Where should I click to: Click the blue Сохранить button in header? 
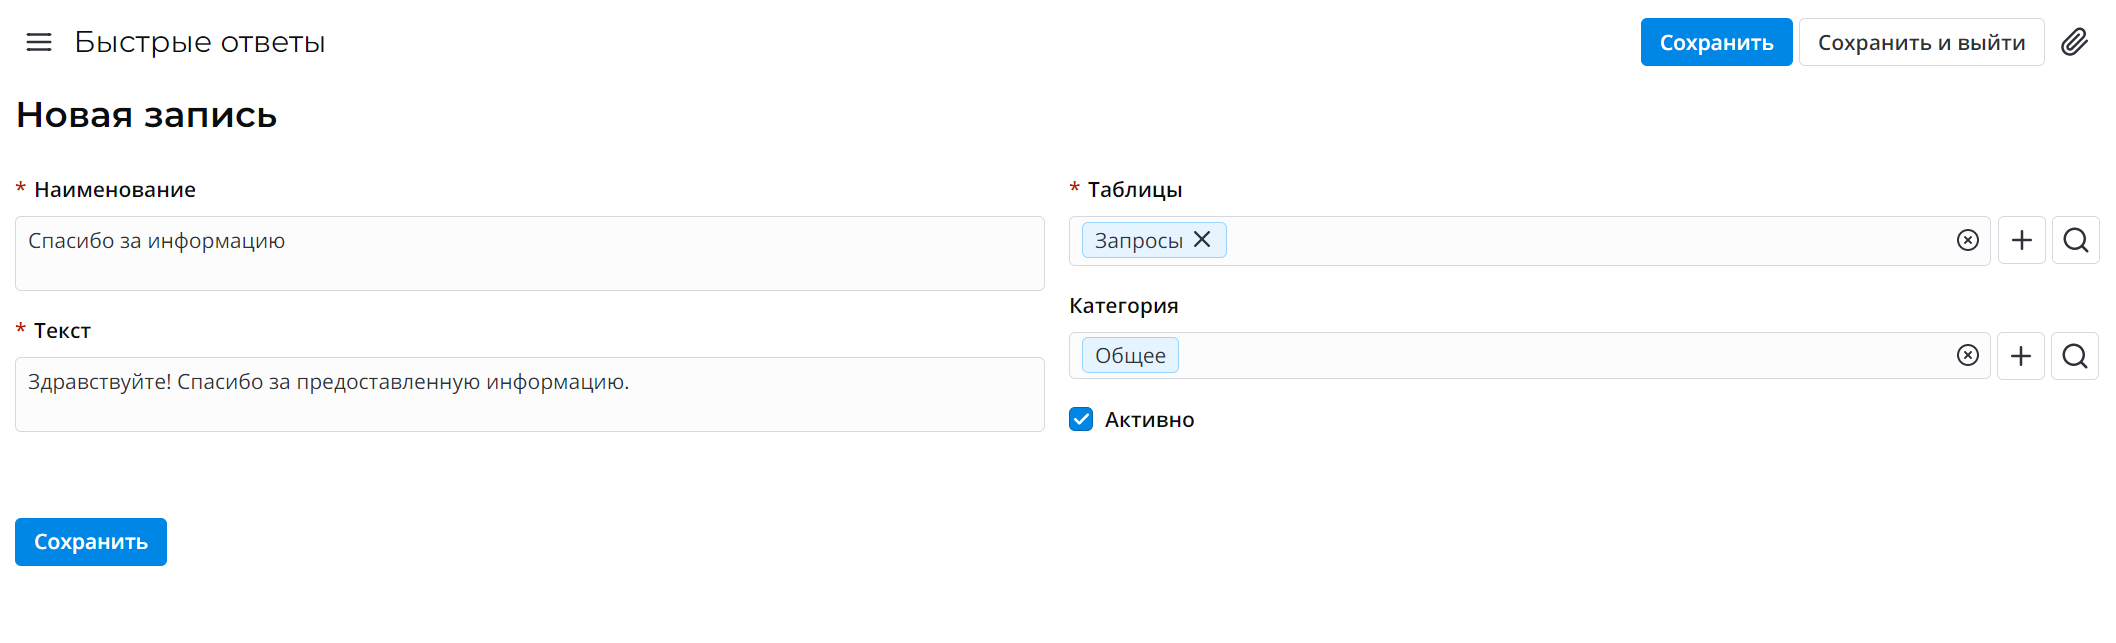tap(1716, 42)
